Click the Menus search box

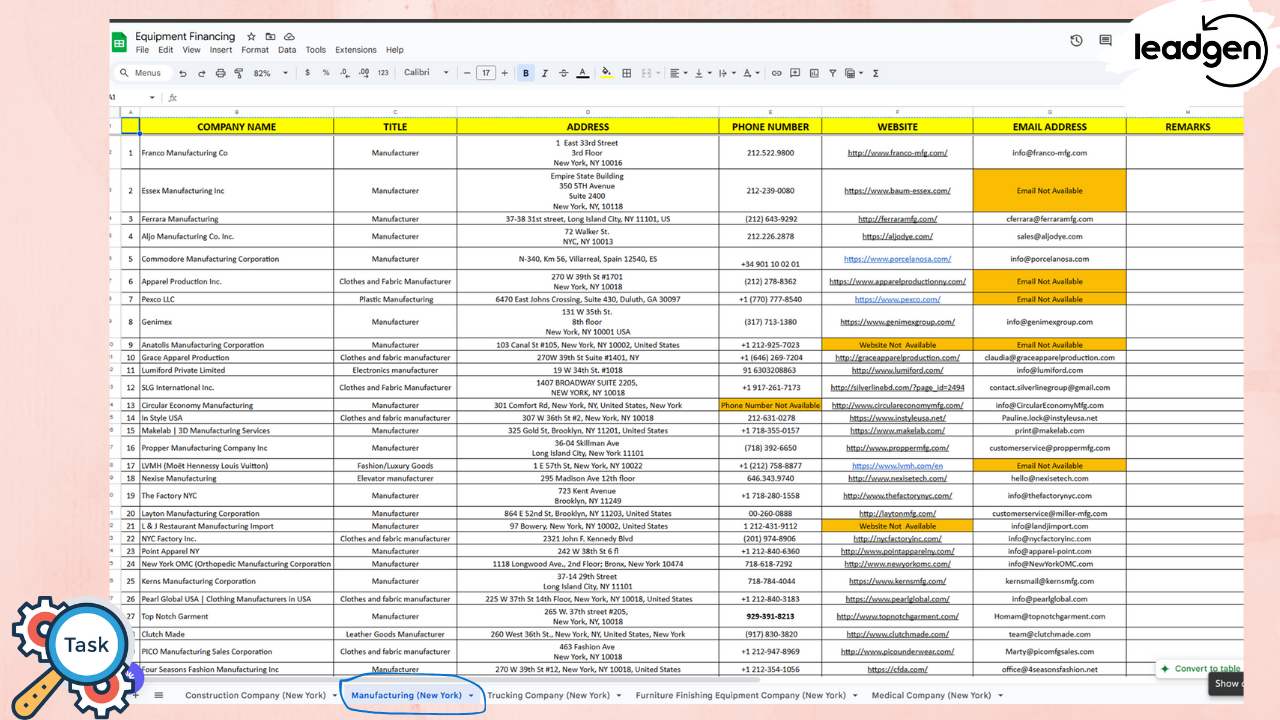click(142, 73)
